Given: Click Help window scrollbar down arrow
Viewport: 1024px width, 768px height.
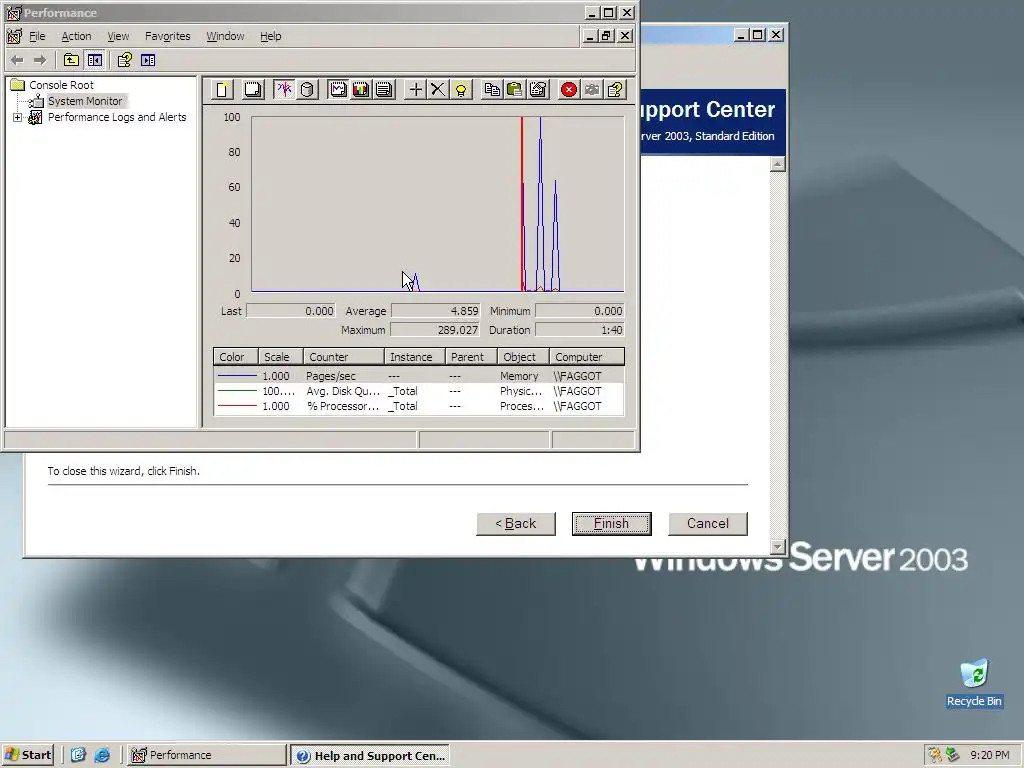Looking at the screenshot, I should pos(777,547).
